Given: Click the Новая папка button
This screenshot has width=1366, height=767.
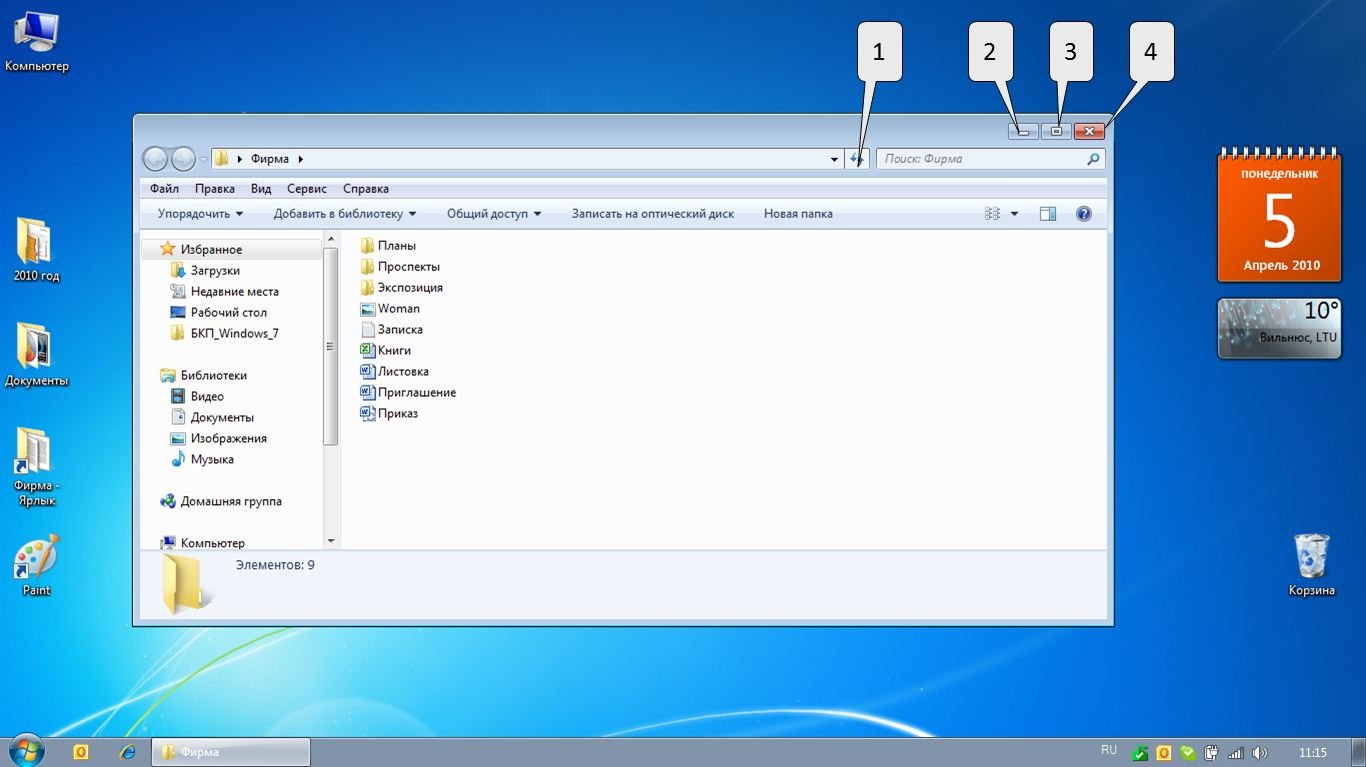Looking at the screenshot, I should tap(798, 214).
